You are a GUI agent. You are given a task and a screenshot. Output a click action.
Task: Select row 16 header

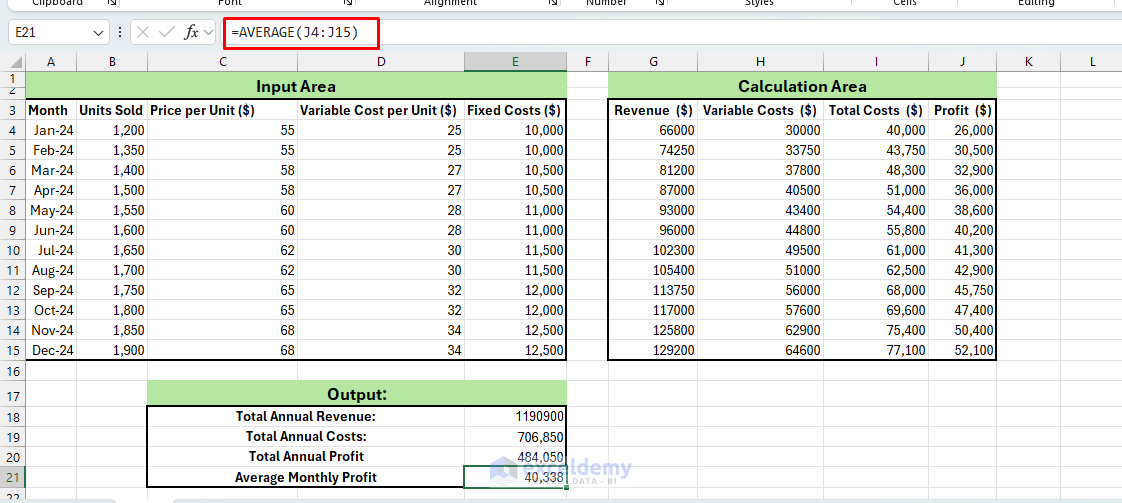pos(13,371)
